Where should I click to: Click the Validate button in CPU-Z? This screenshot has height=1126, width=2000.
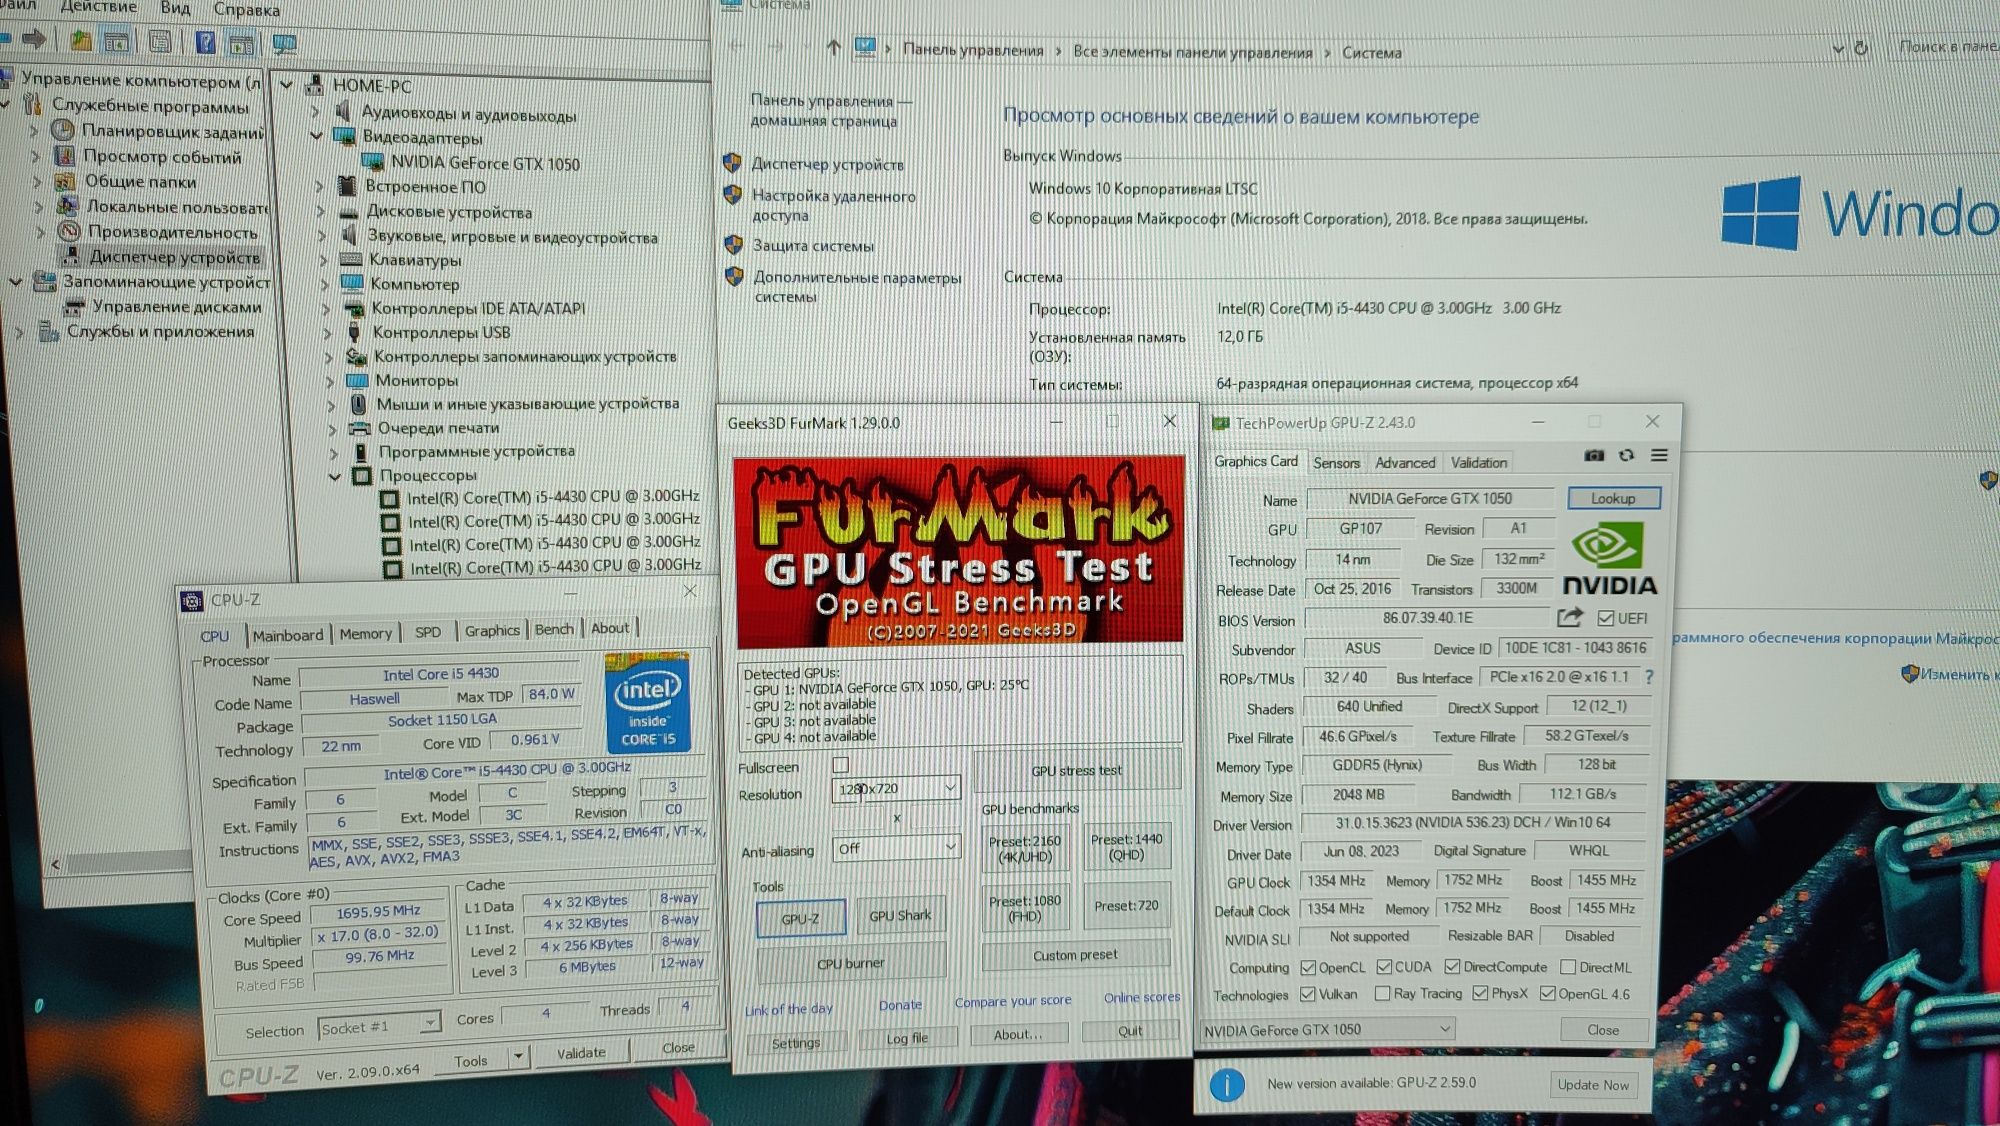[581, 1052]
